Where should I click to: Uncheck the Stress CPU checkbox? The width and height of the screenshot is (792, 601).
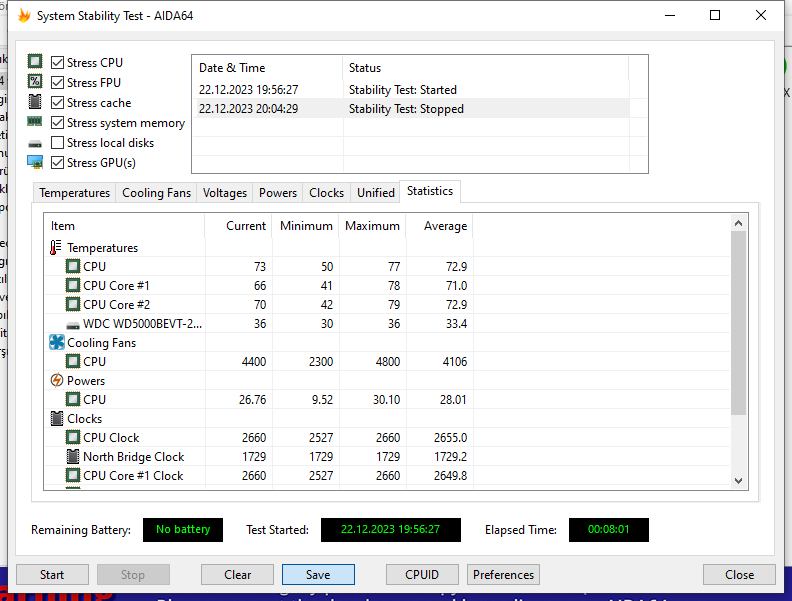click(58, 63)
